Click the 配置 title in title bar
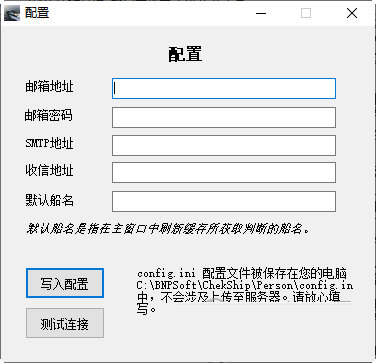The height and width of the screenshot is (363, 376). coord(37,13)
